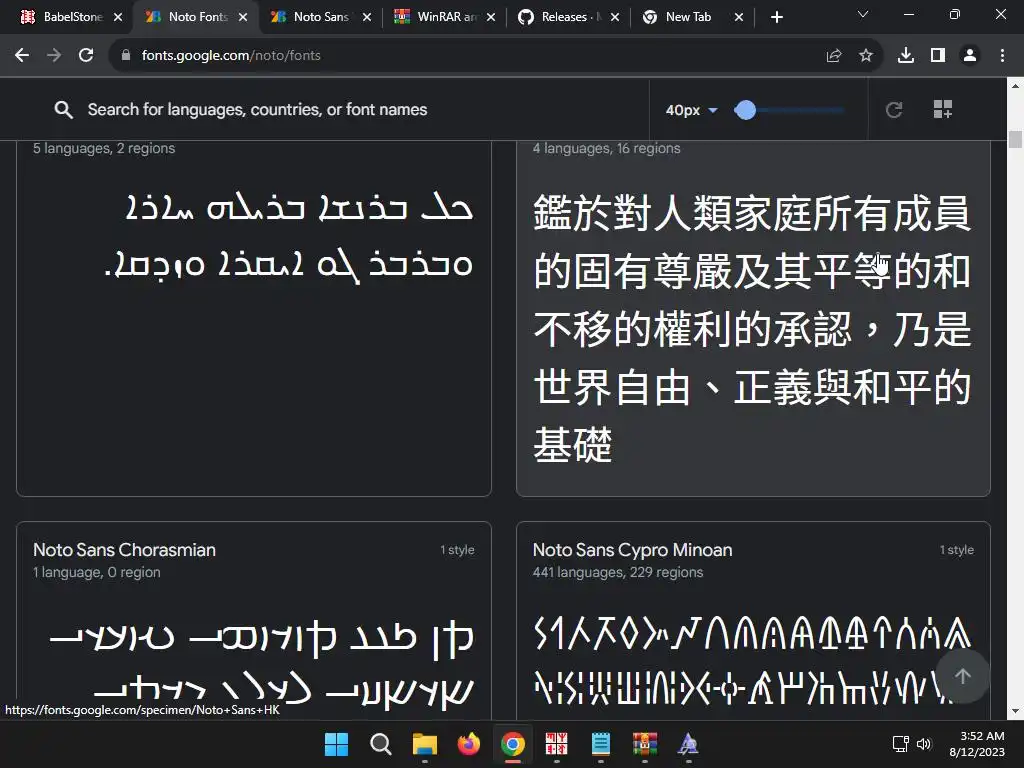Screen dimensions: 1024x768
Task: Reload the page
Action: [x=86, y=56]
